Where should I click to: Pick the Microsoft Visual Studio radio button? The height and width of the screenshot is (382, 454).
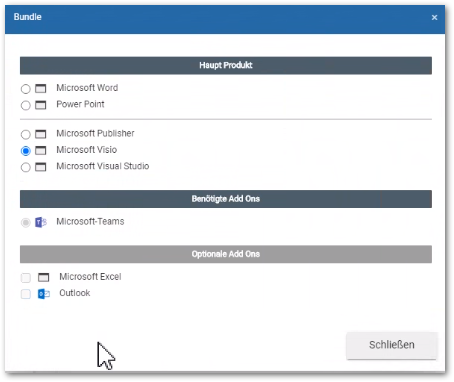(26, 167)
